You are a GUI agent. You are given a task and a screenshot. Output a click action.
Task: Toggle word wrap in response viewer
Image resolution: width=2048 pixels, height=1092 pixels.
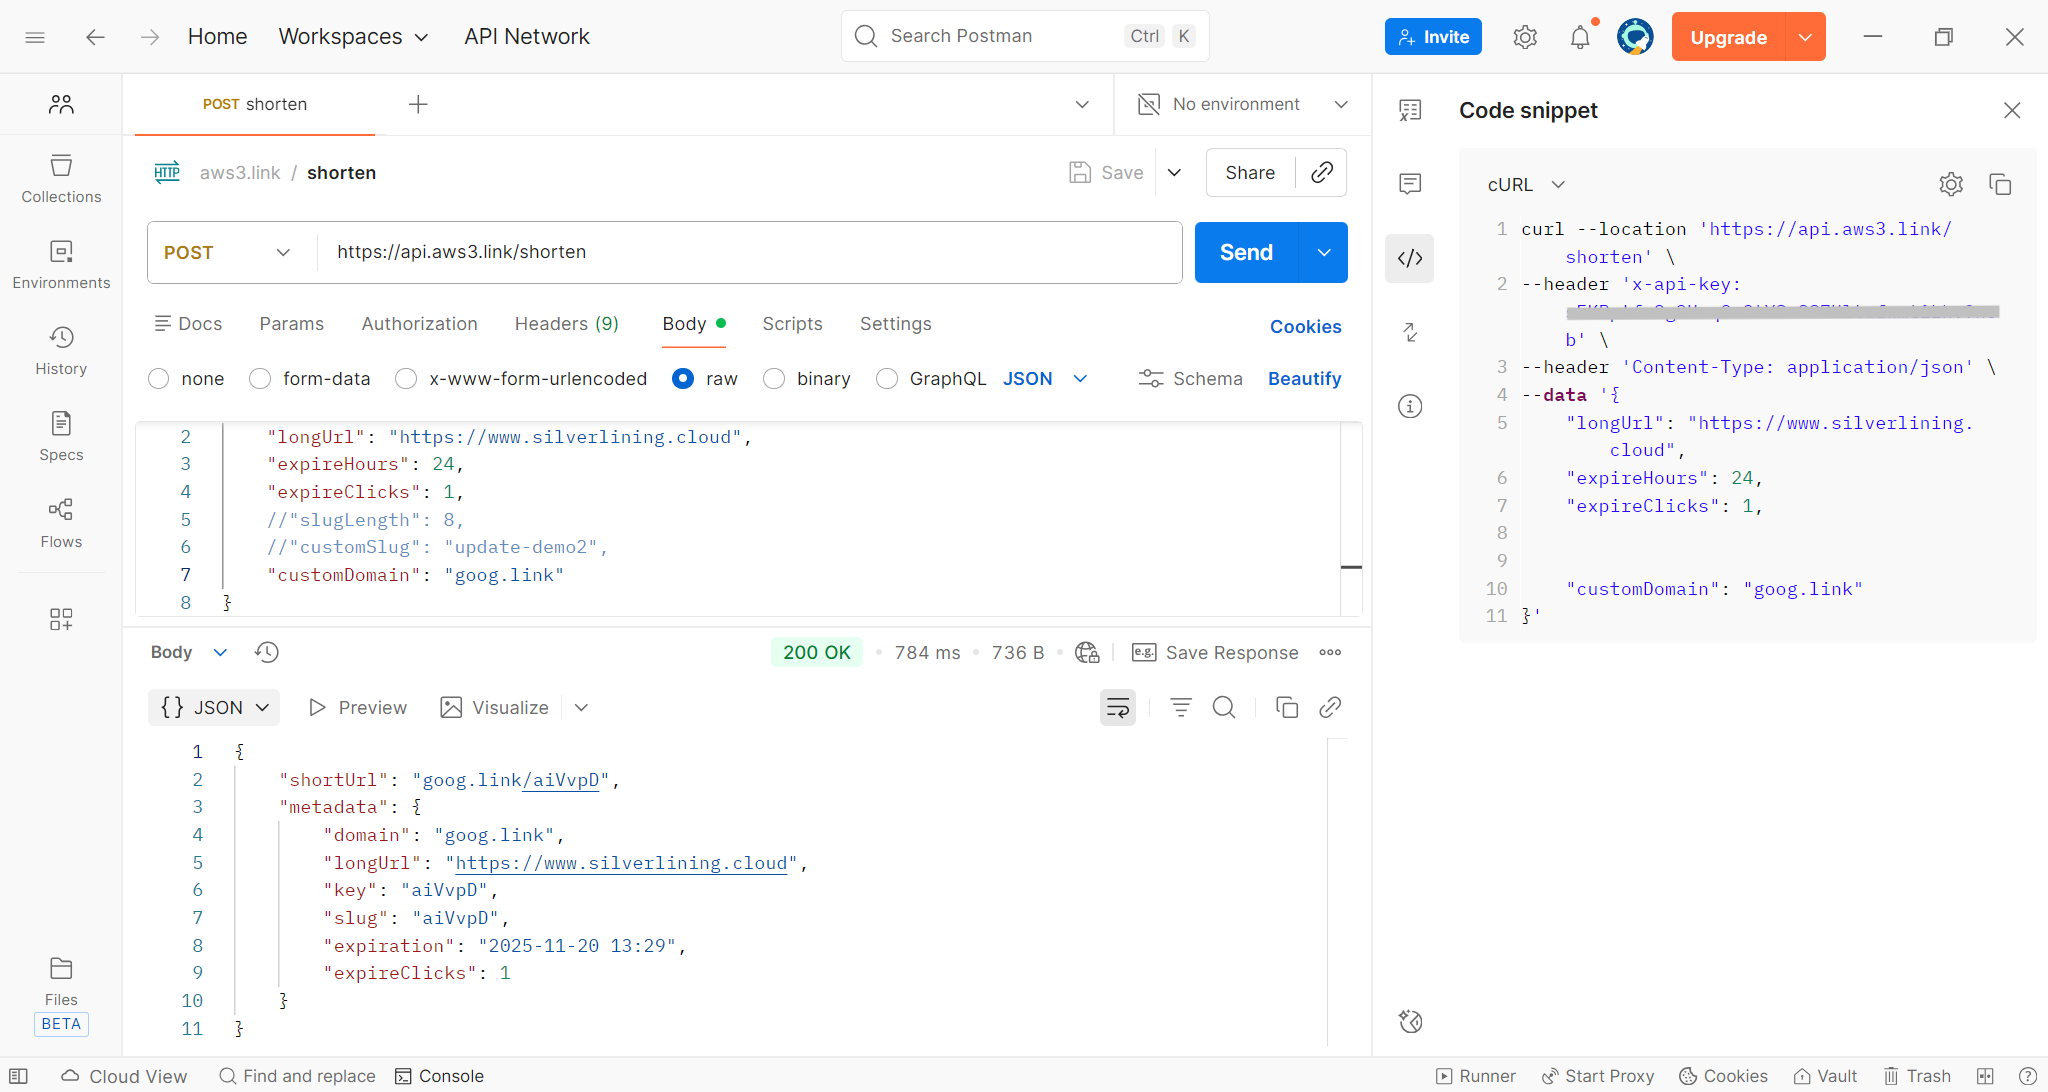[x=1117, y=708]
